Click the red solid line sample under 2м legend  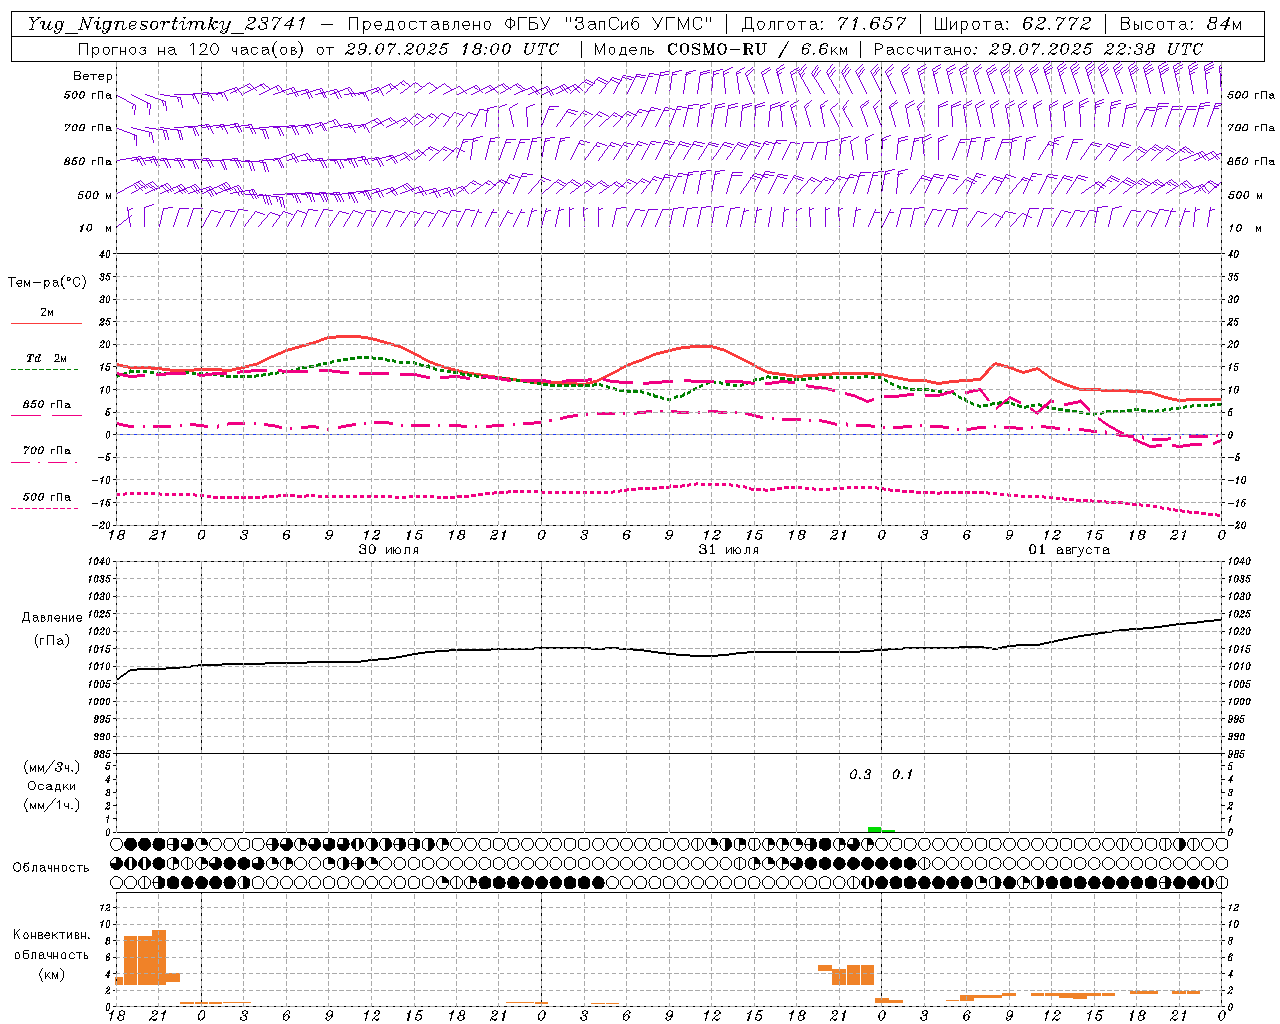point(46,323)
